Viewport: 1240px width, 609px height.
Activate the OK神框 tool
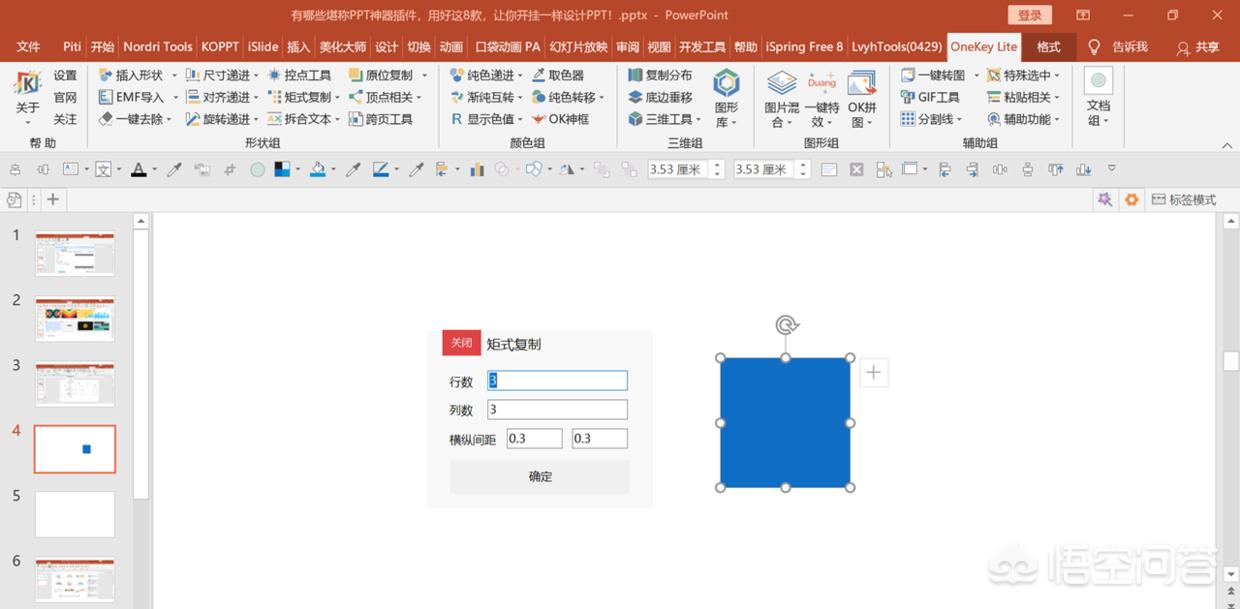point(566,118)
